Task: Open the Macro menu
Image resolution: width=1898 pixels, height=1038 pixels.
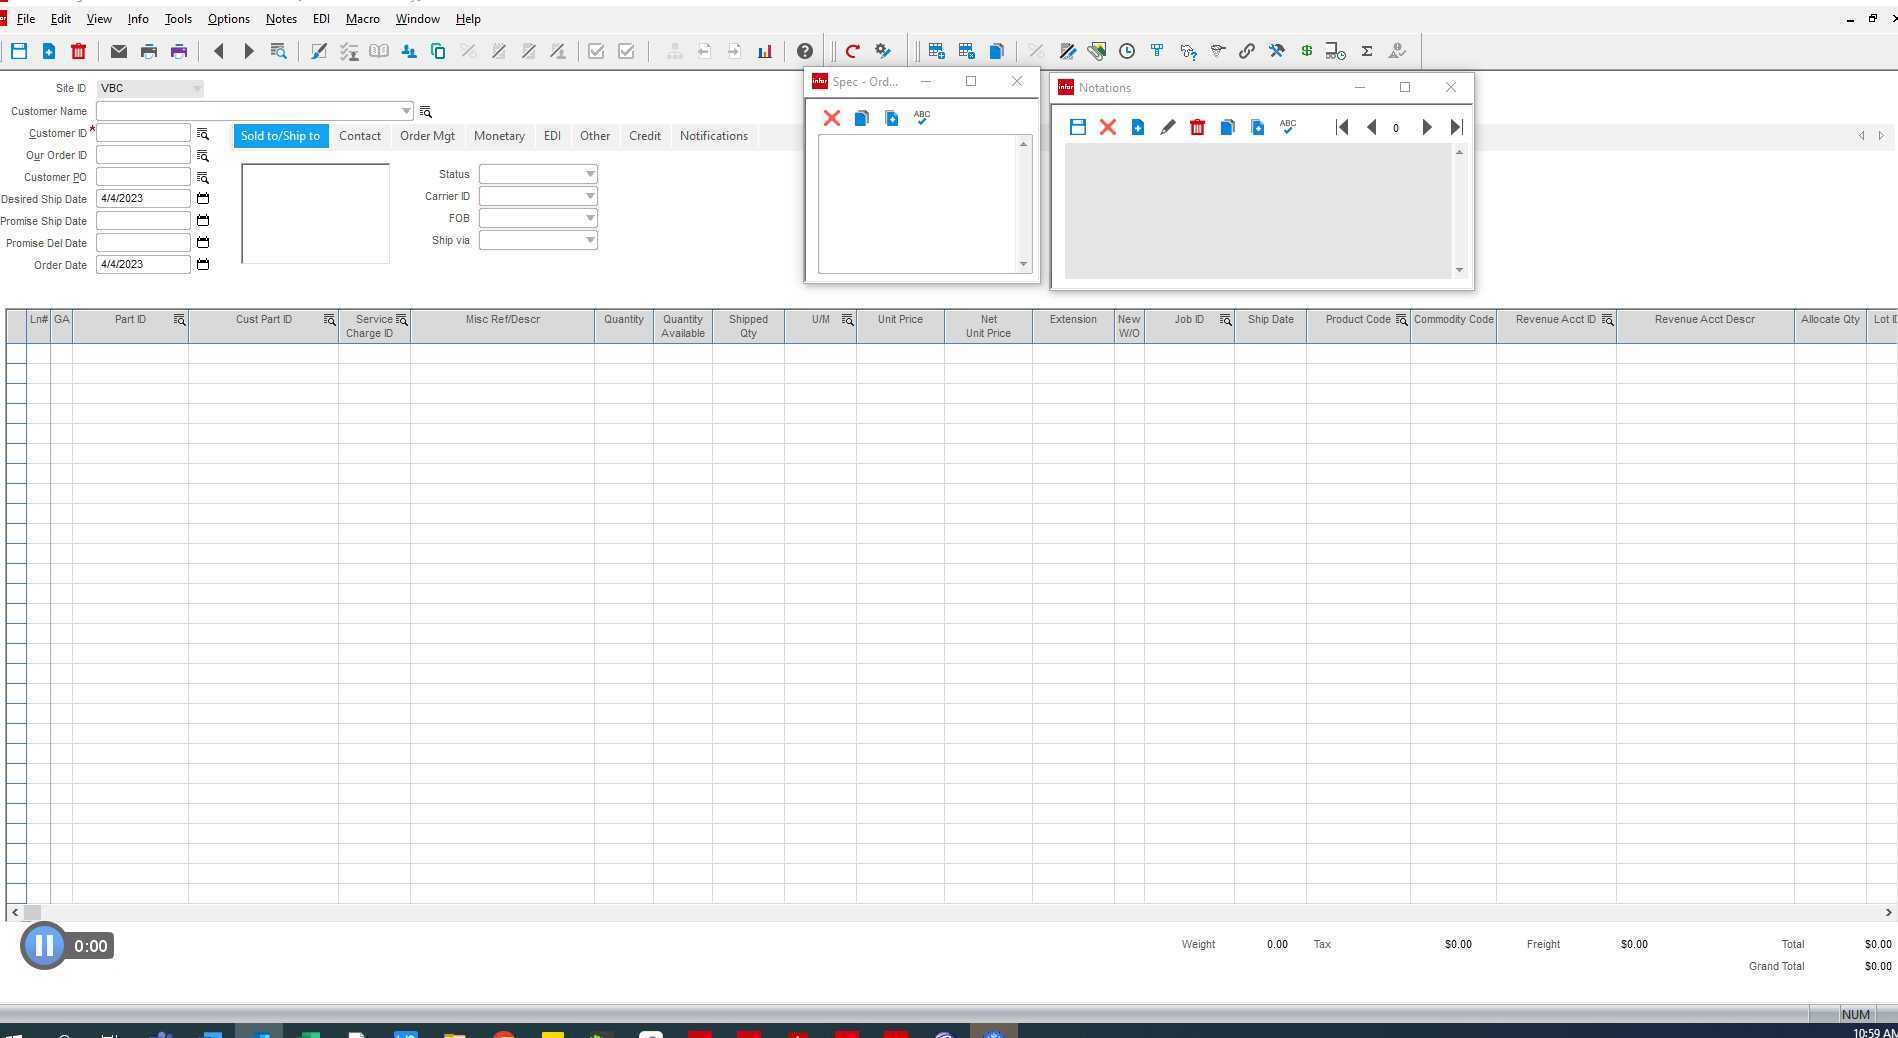Action: (x=362, y=19)
